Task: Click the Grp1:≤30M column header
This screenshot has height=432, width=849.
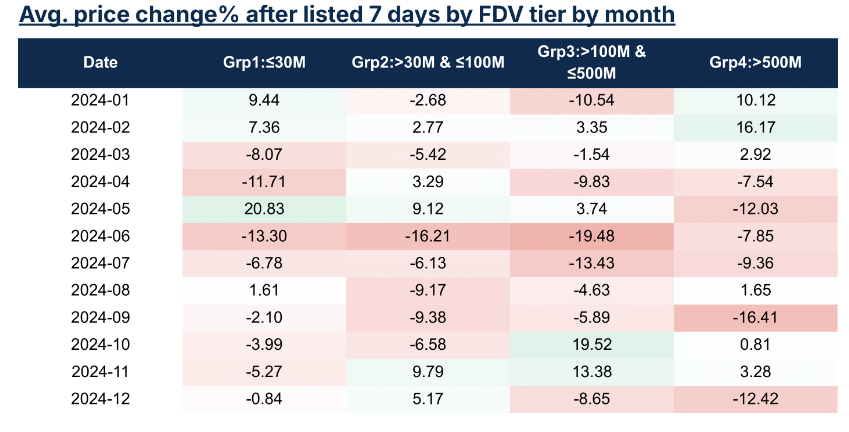Action: pos(264,62)
